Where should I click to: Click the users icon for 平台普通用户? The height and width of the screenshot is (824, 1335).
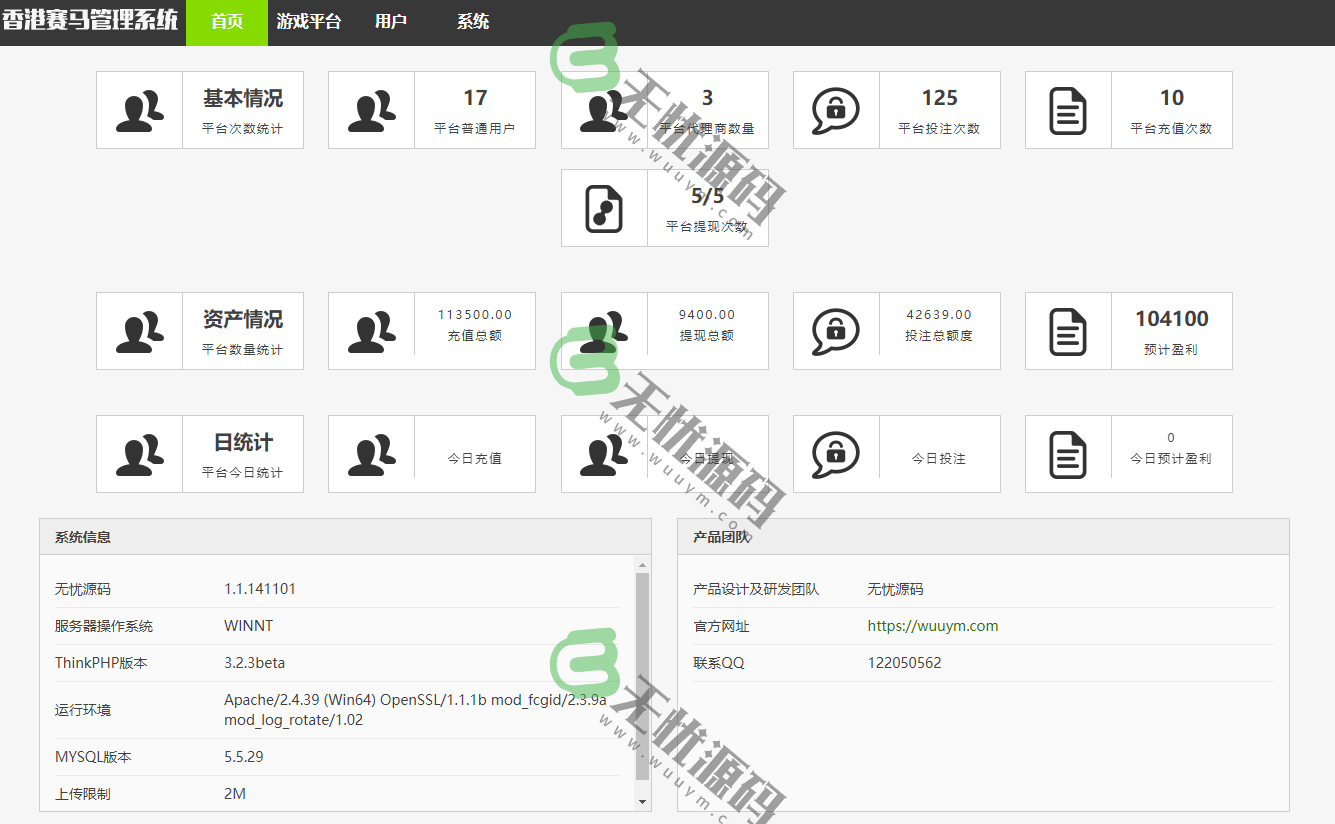[371, 110]
